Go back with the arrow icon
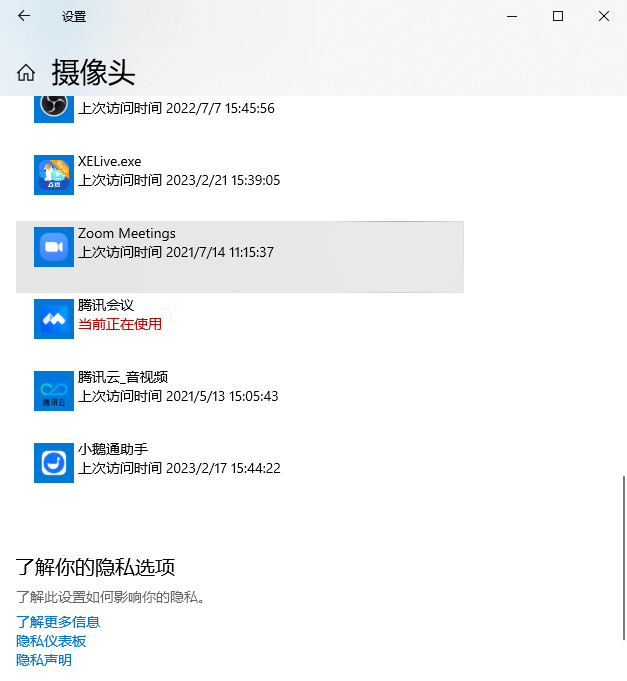Viewport: 627px width, 681px height. click(x=24, y=16)
